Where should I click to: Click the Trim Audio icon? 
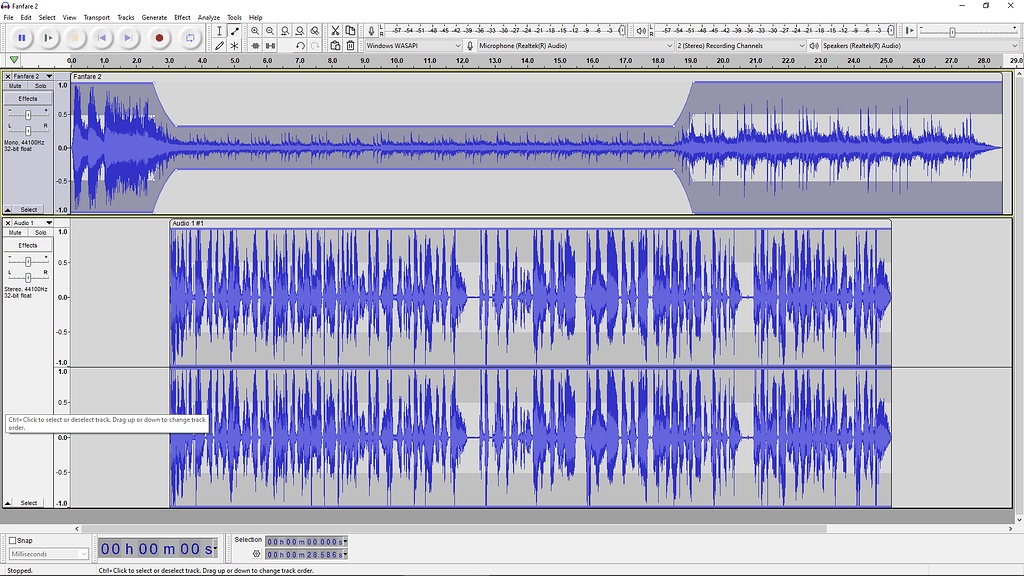pyautogui.click(x=256, y=45)
